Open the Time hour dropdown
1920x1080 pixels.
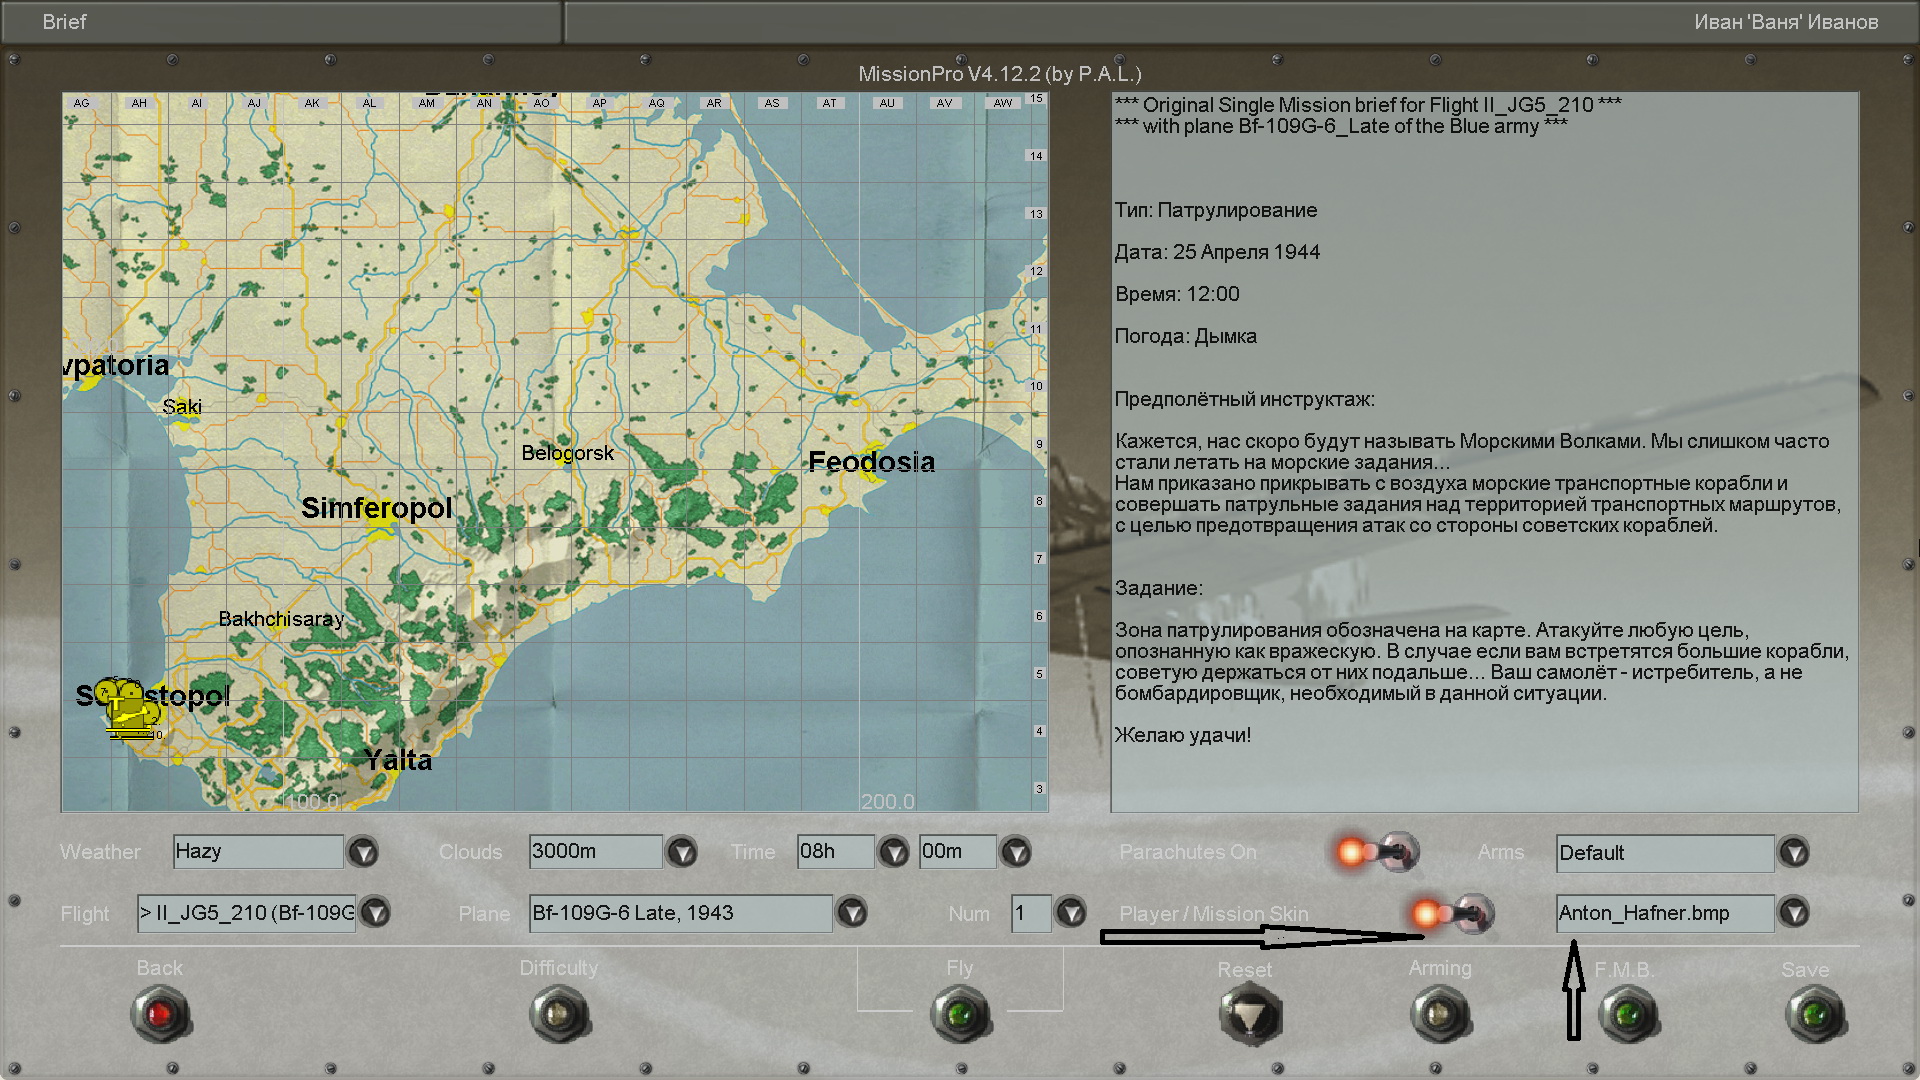[x=893, y=852]
